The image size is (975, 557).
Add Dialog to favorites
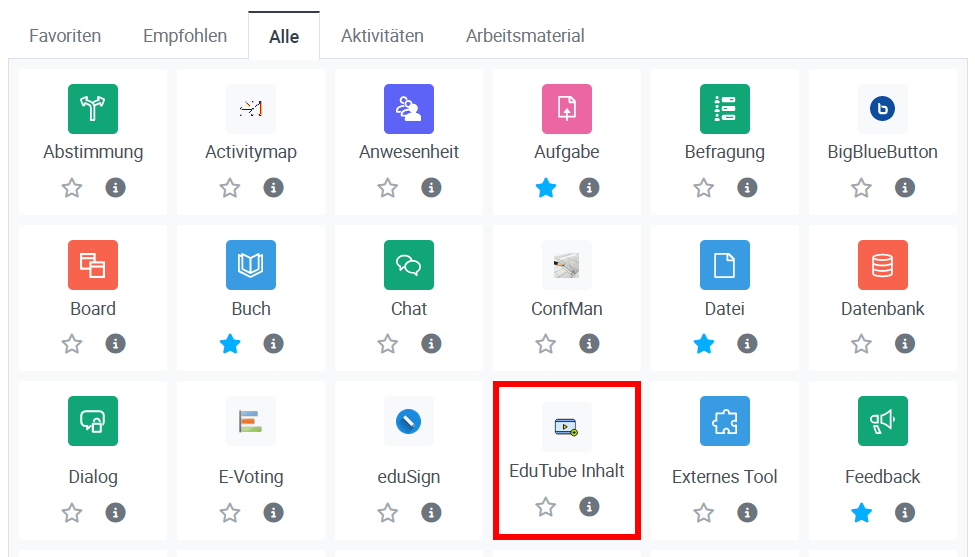(x=72, y=512)
